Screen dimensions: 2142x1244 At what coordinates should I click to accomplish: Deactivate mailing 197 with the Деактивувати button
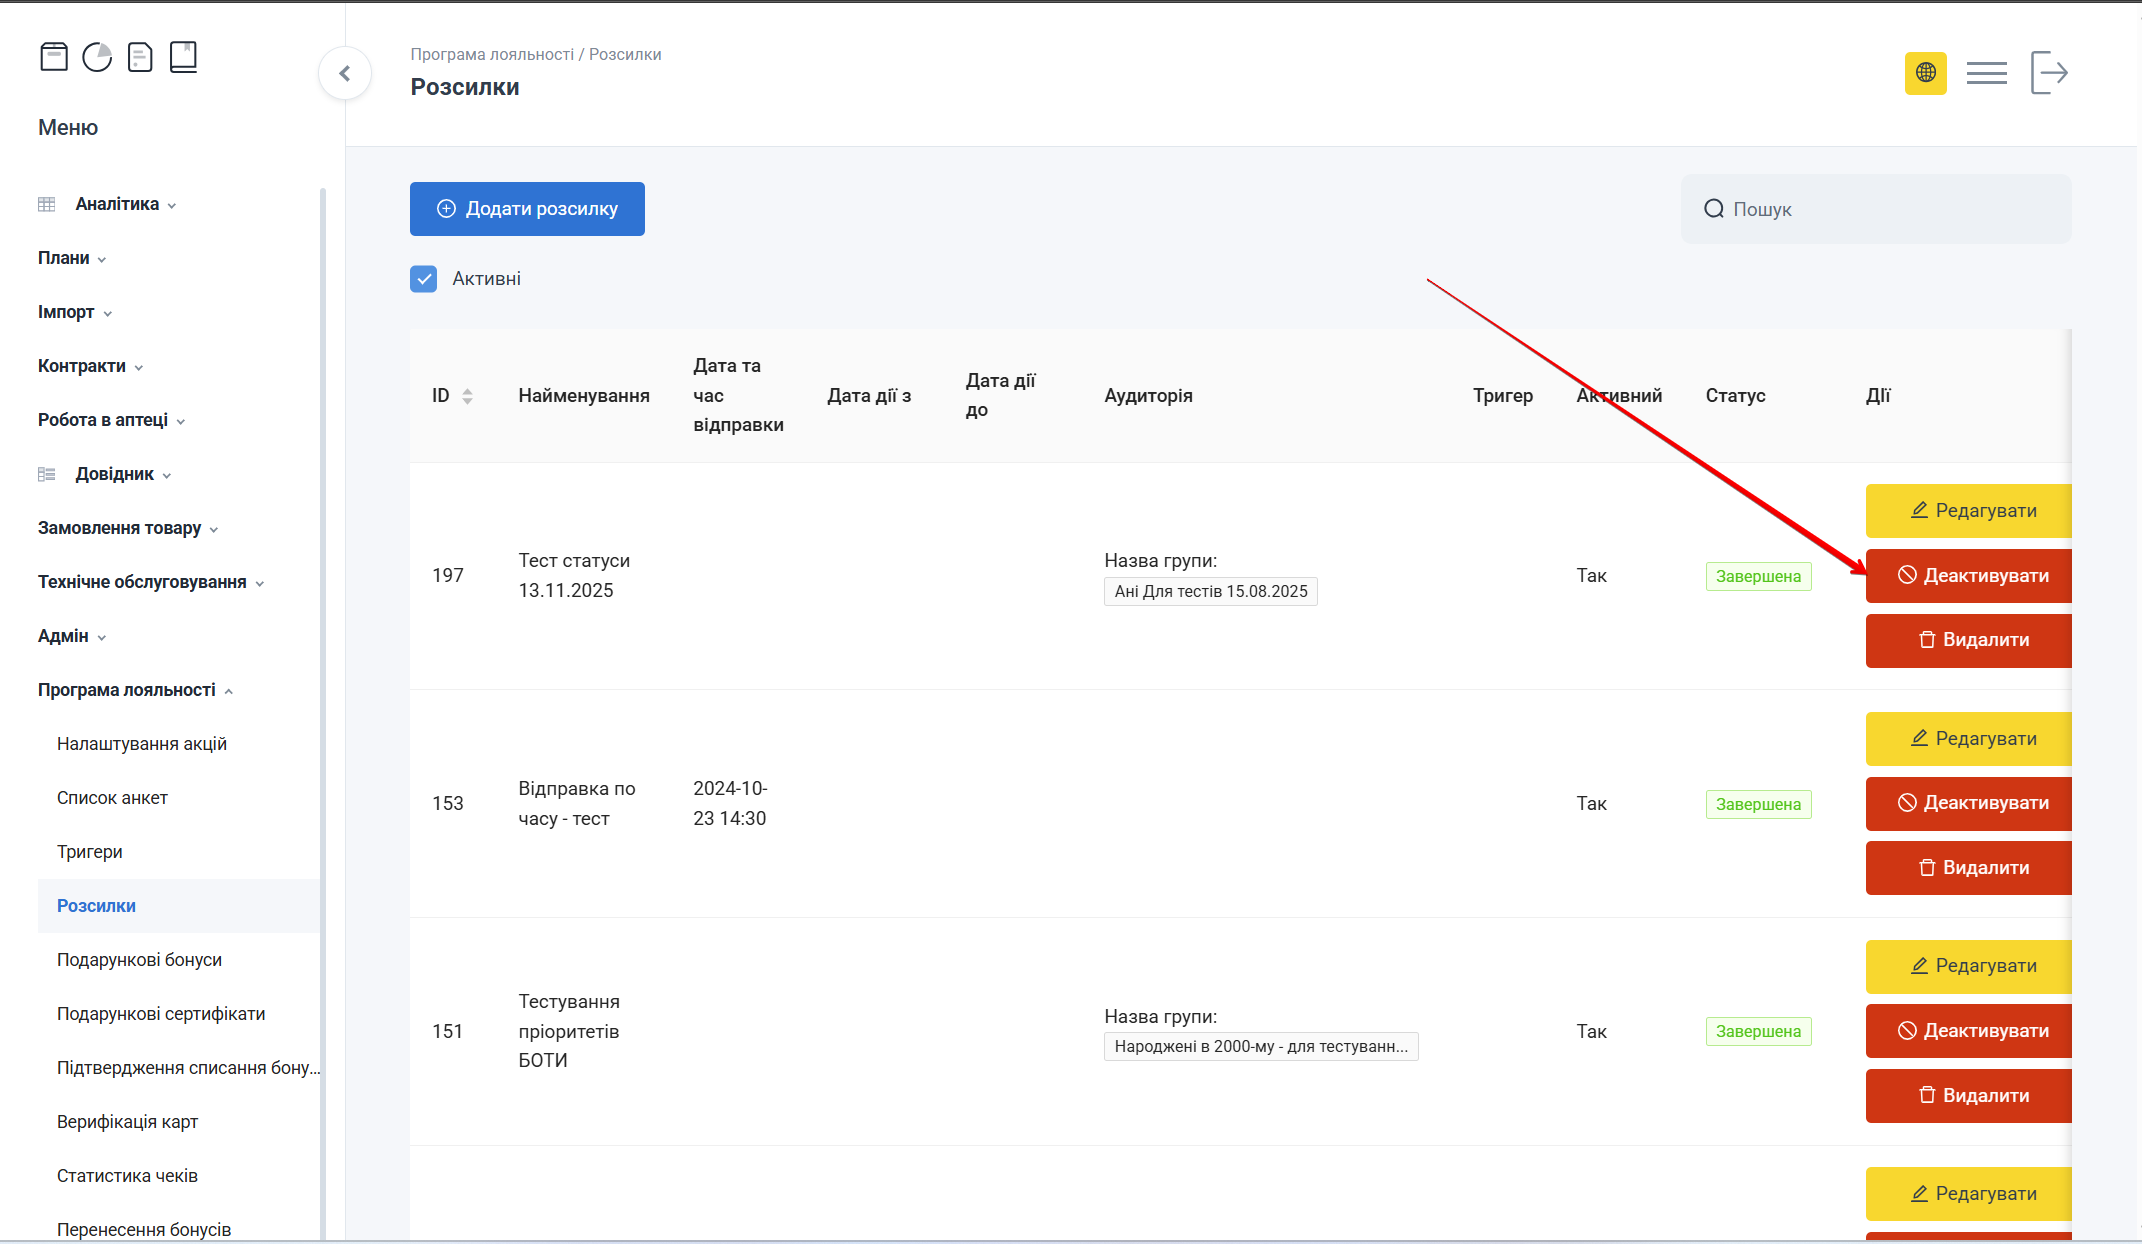pos(1968,576)
